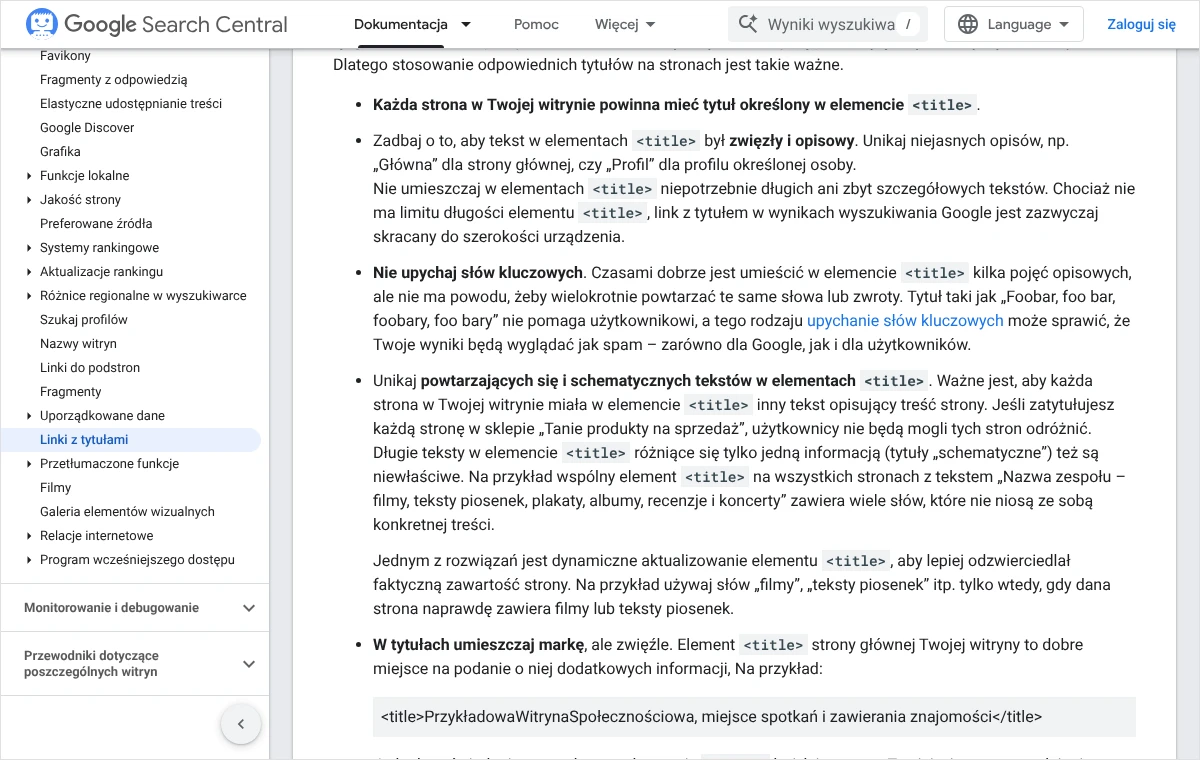Image resolution: width=1200 pixels, height=760 pixels.
Task: Open upychanie słów kluczowych link
Action: click(x=905, y=320)
